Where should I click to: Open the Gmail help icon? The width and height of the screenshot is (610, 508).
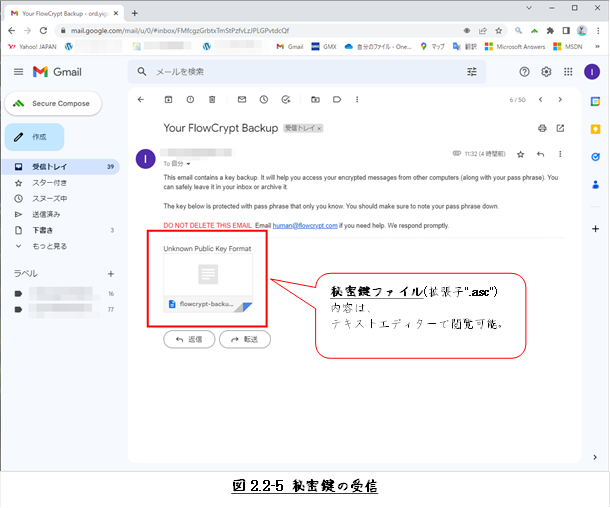(x=524, y=72)
